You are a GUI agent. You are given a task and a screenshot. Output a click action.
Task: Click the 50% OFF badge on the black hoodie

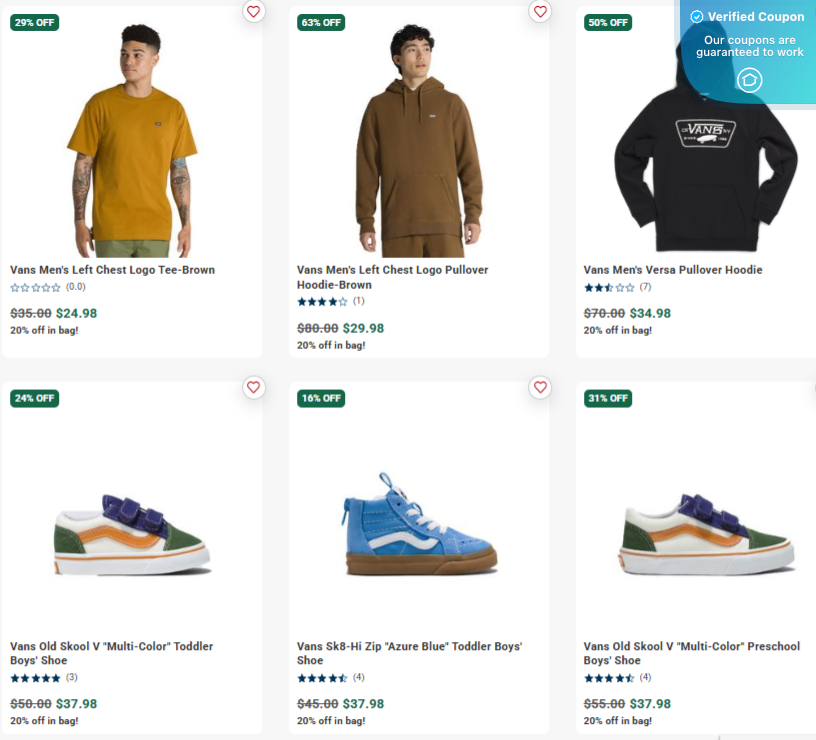[607, 22]
